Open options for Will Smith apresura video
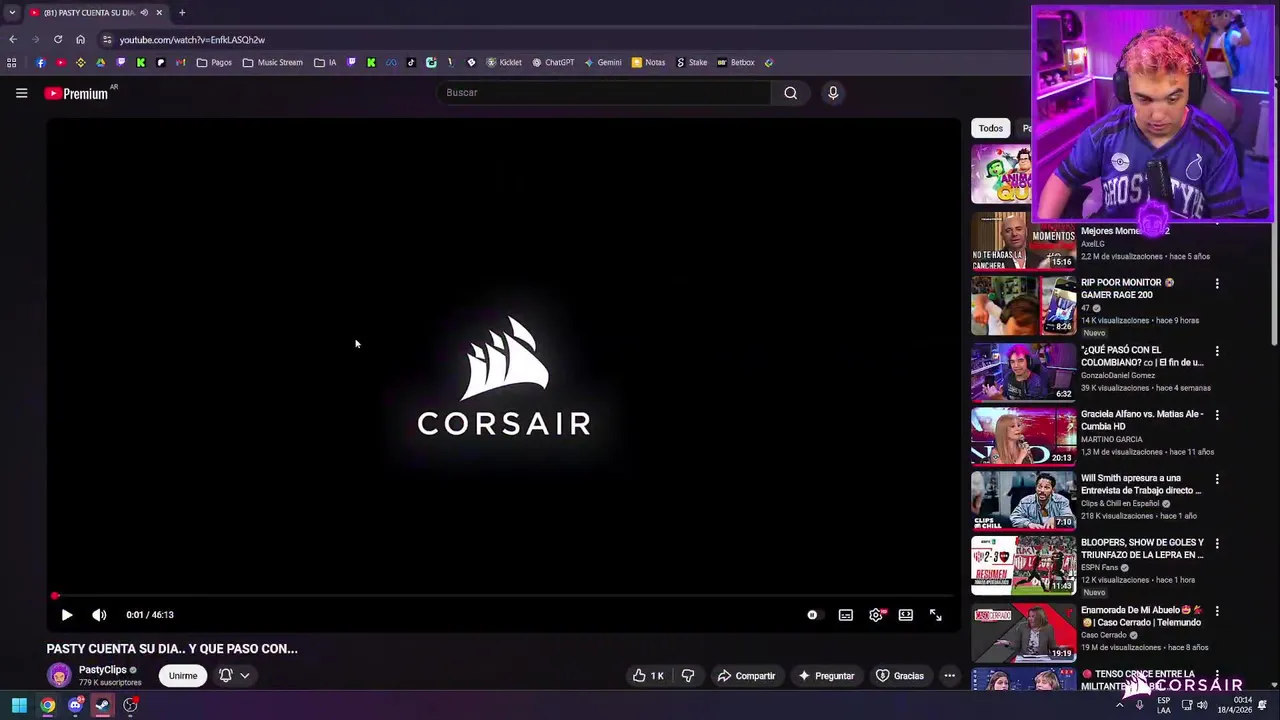The height and width of the screenshot is (720, 1280). coord(1217,479)
